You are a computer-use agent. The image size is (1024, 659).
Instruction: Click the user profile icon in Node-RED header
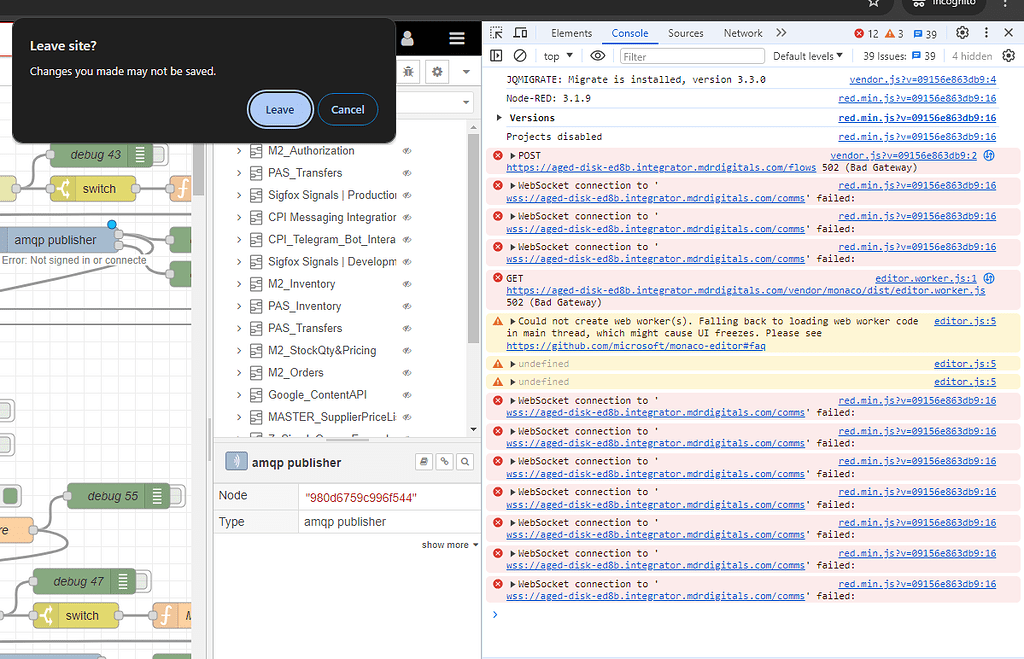click(x=406, y=39)
